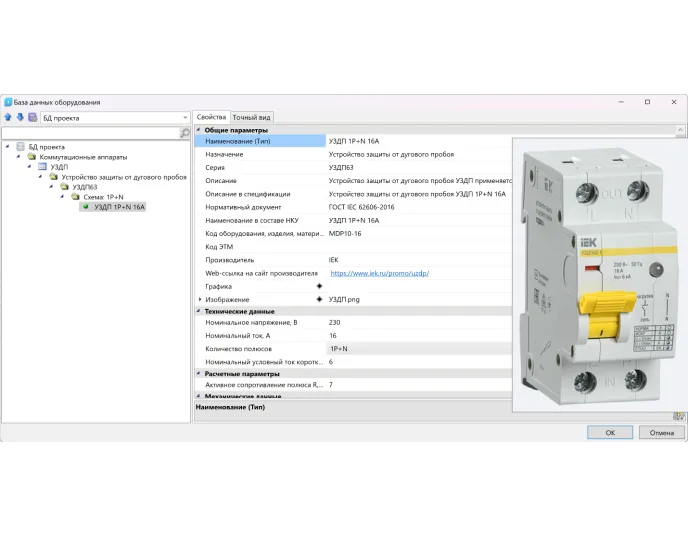Expand the Изображение property row
688x537 pixels.
(200, 299)
